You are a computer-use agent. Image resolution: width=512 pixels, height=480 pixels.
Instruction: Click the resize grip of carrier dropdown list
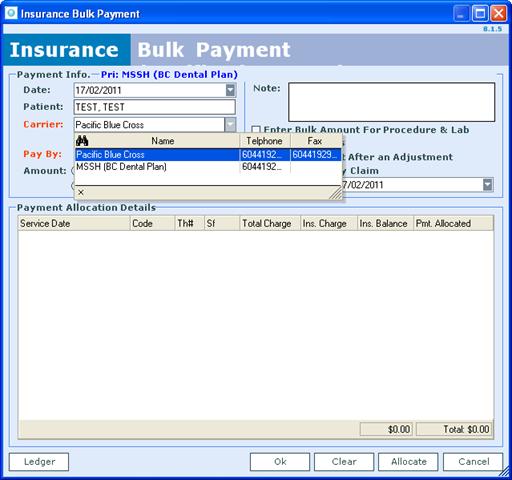[x=335, y=193]
